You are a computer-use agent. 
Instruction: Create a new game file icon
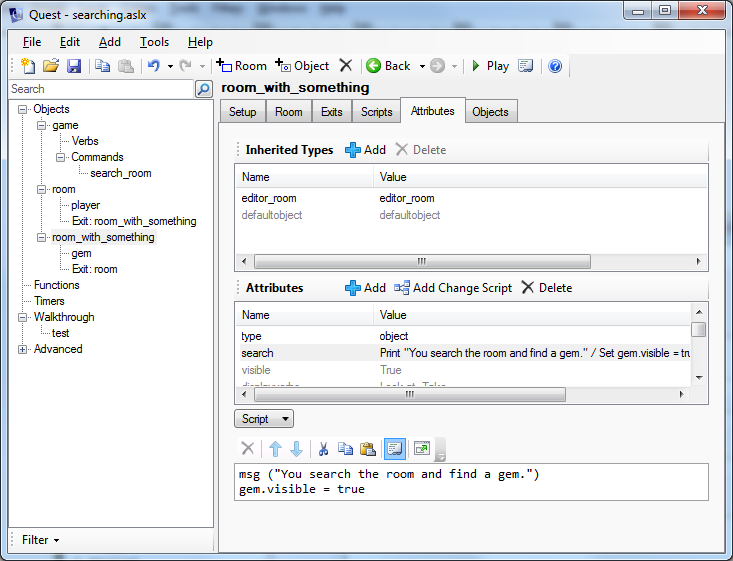point(29,66)
